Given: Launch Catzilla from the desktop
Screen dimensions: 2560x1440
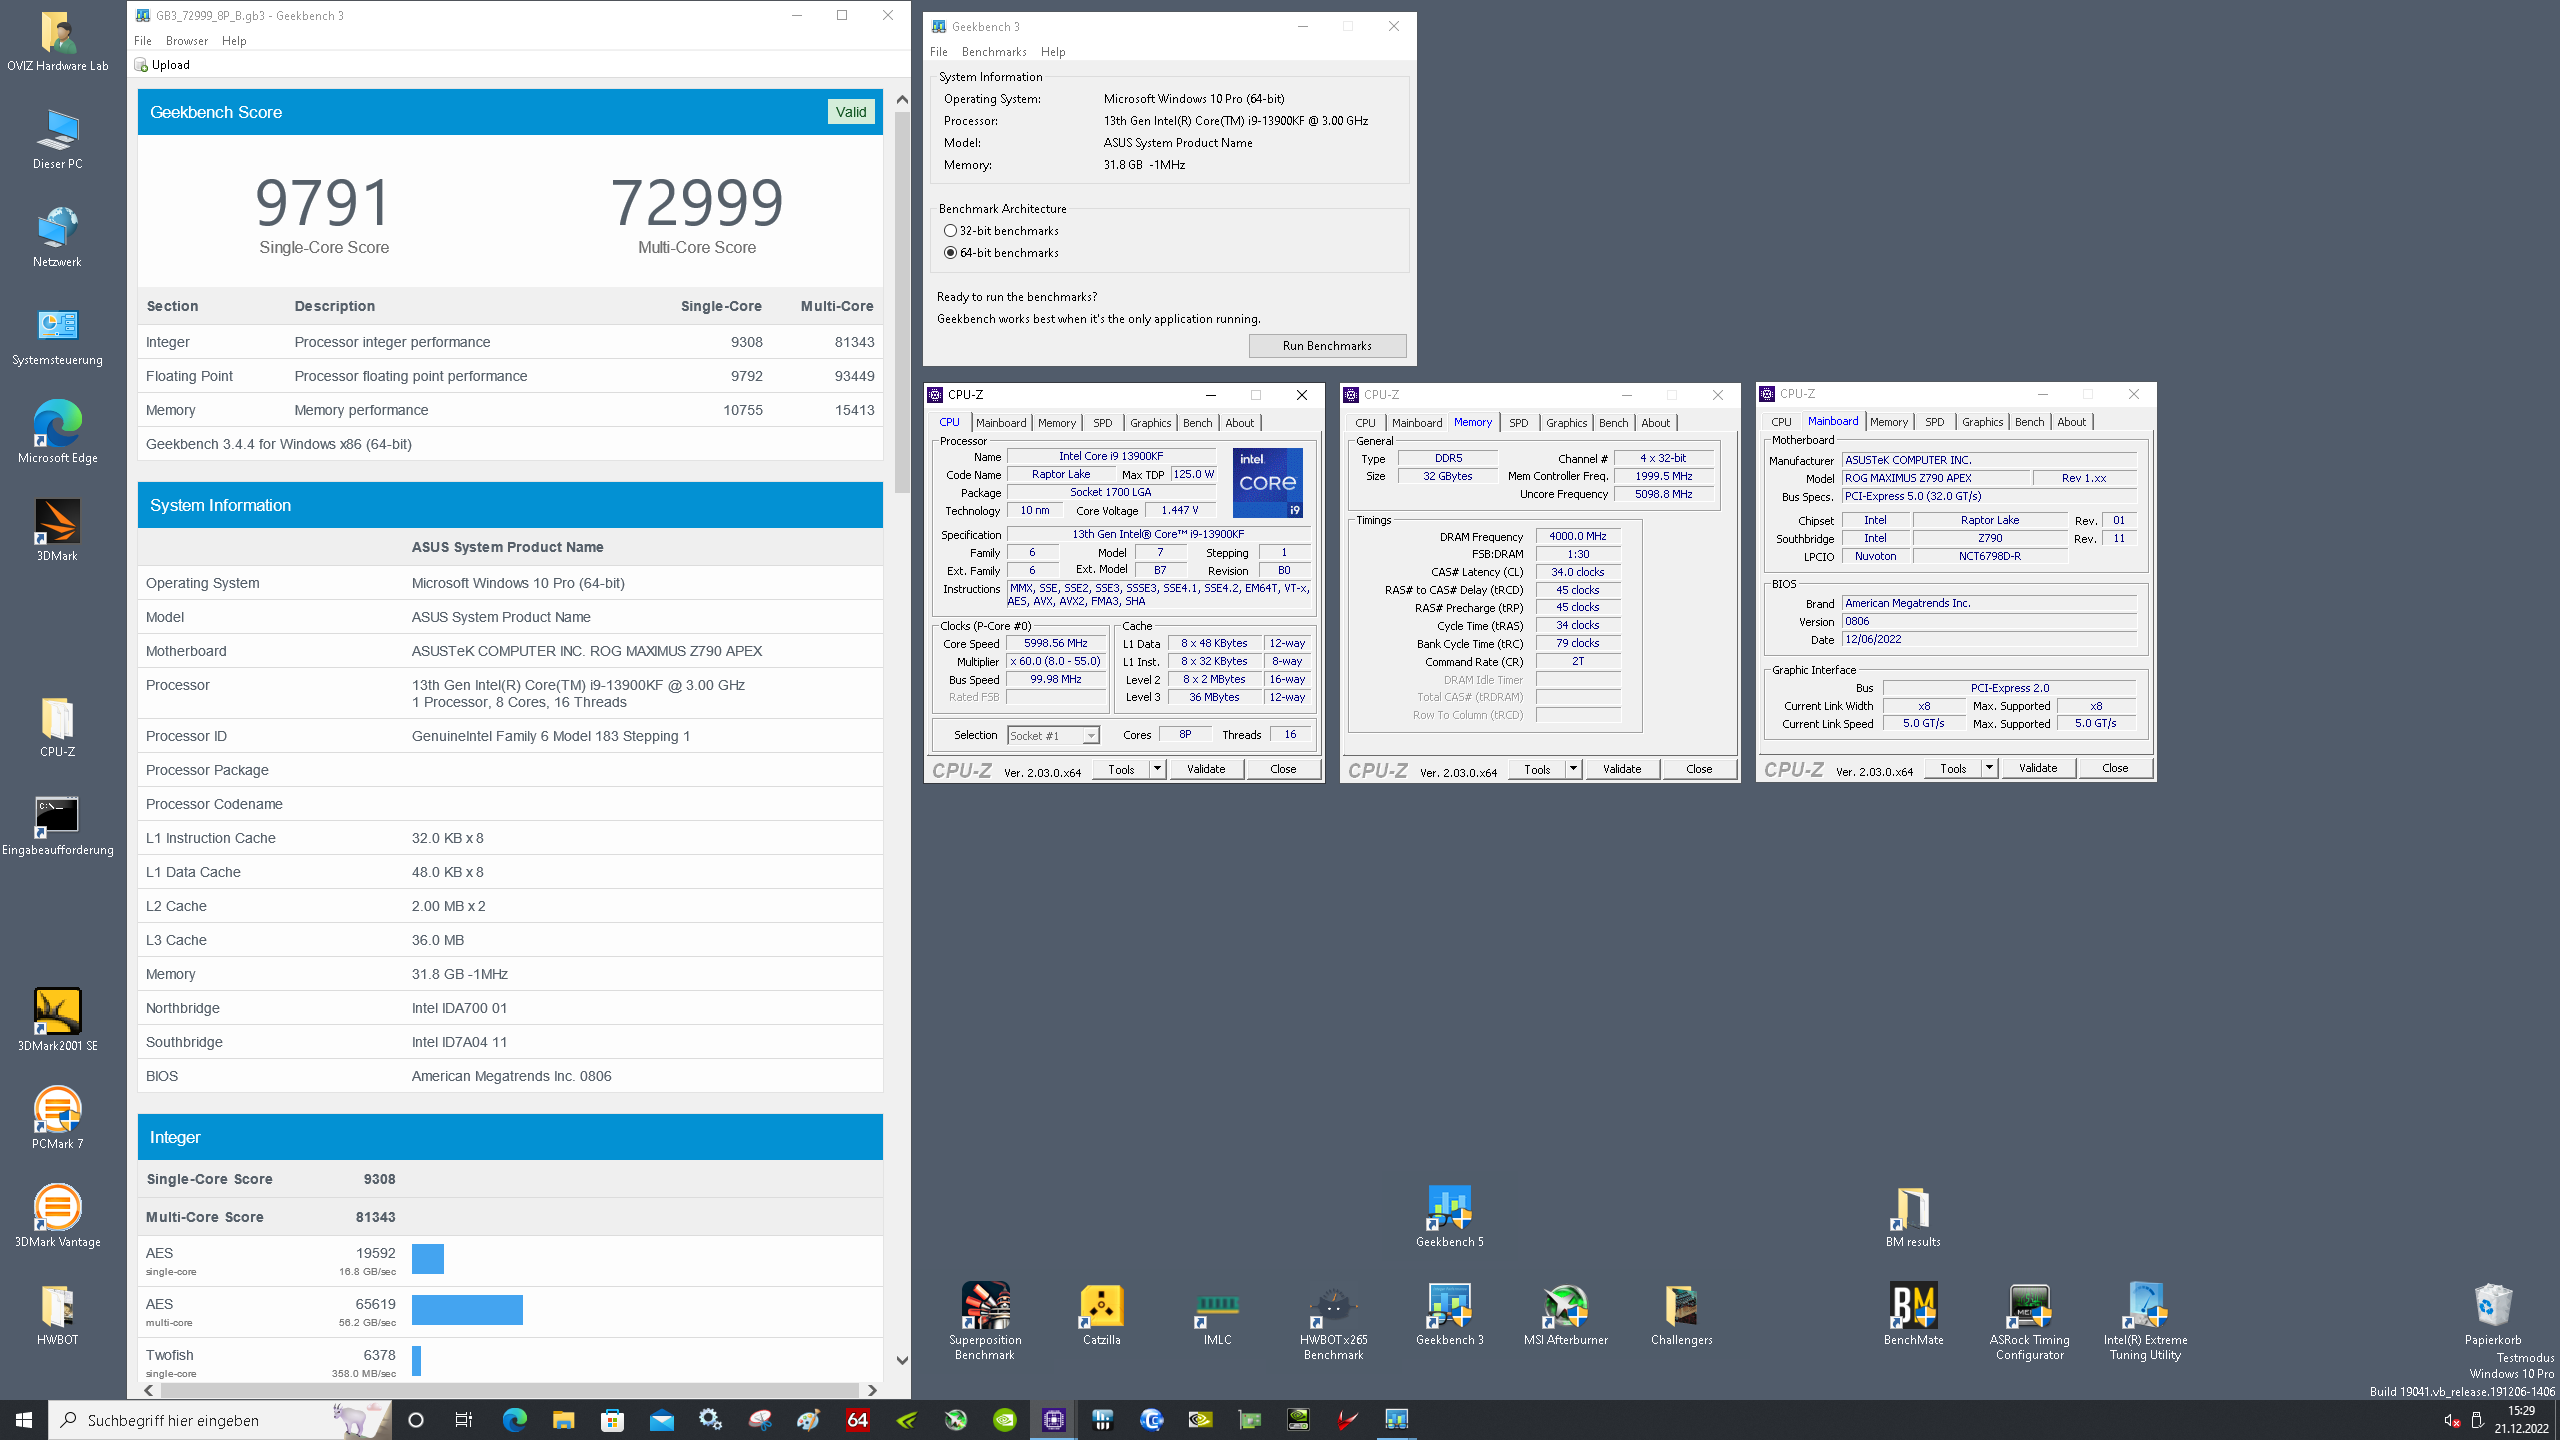Looking at the screenshot, I should click(1101, 1316).
